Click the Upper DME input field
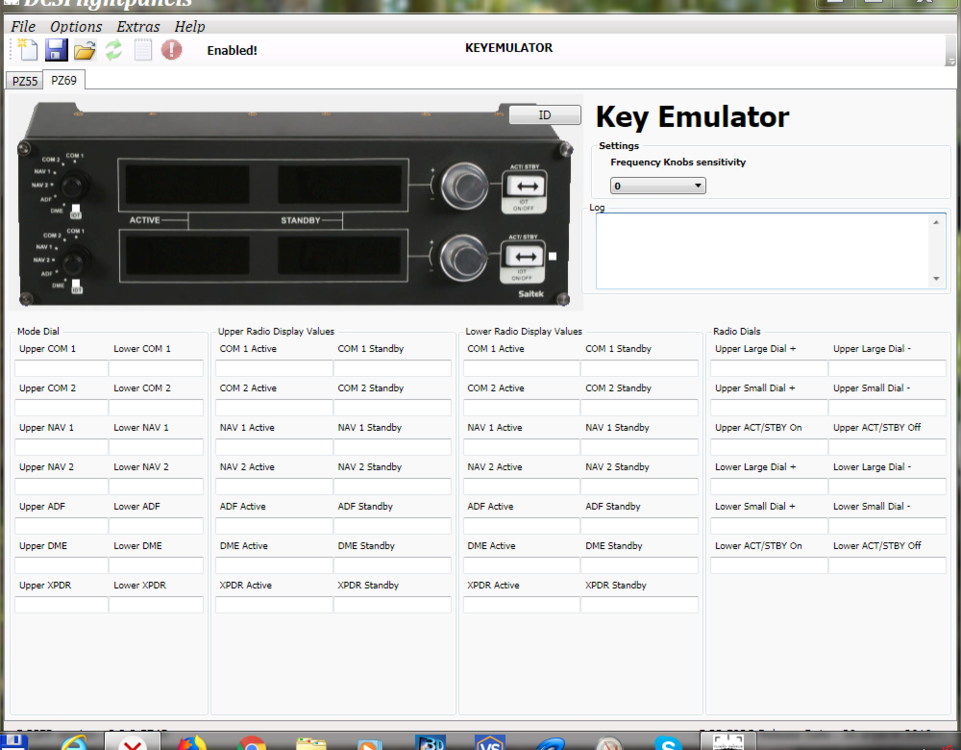 coord(61,565)
